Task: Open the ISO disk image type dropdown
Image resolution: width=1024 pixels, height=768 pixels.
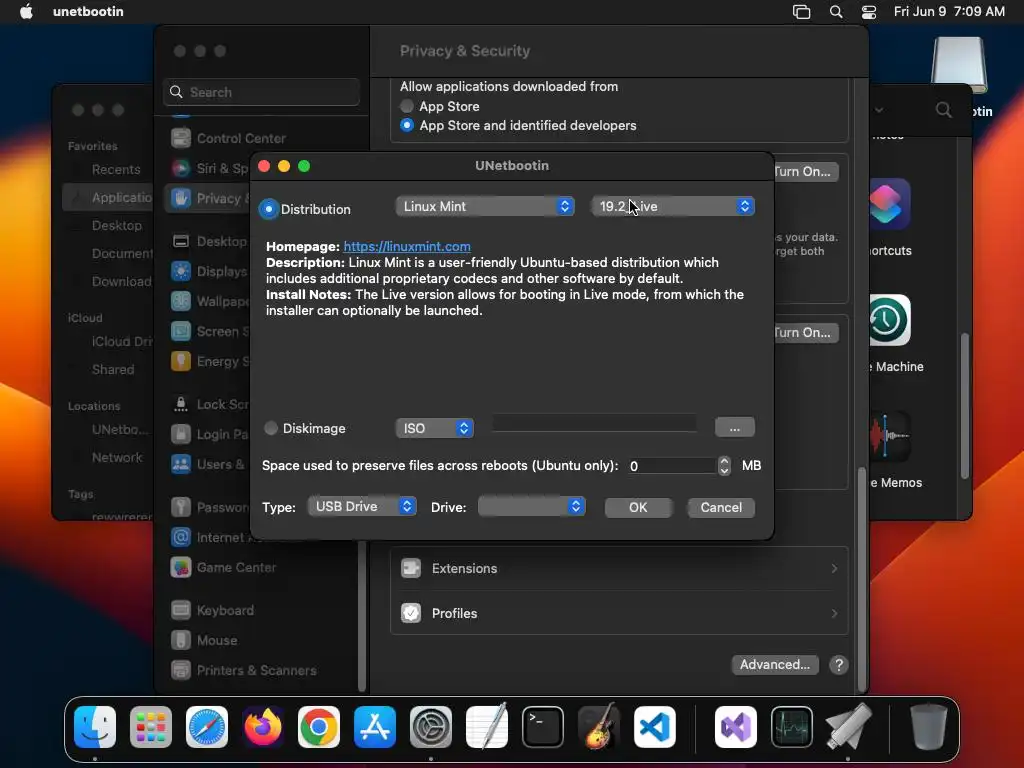Action: coord(434,428)
